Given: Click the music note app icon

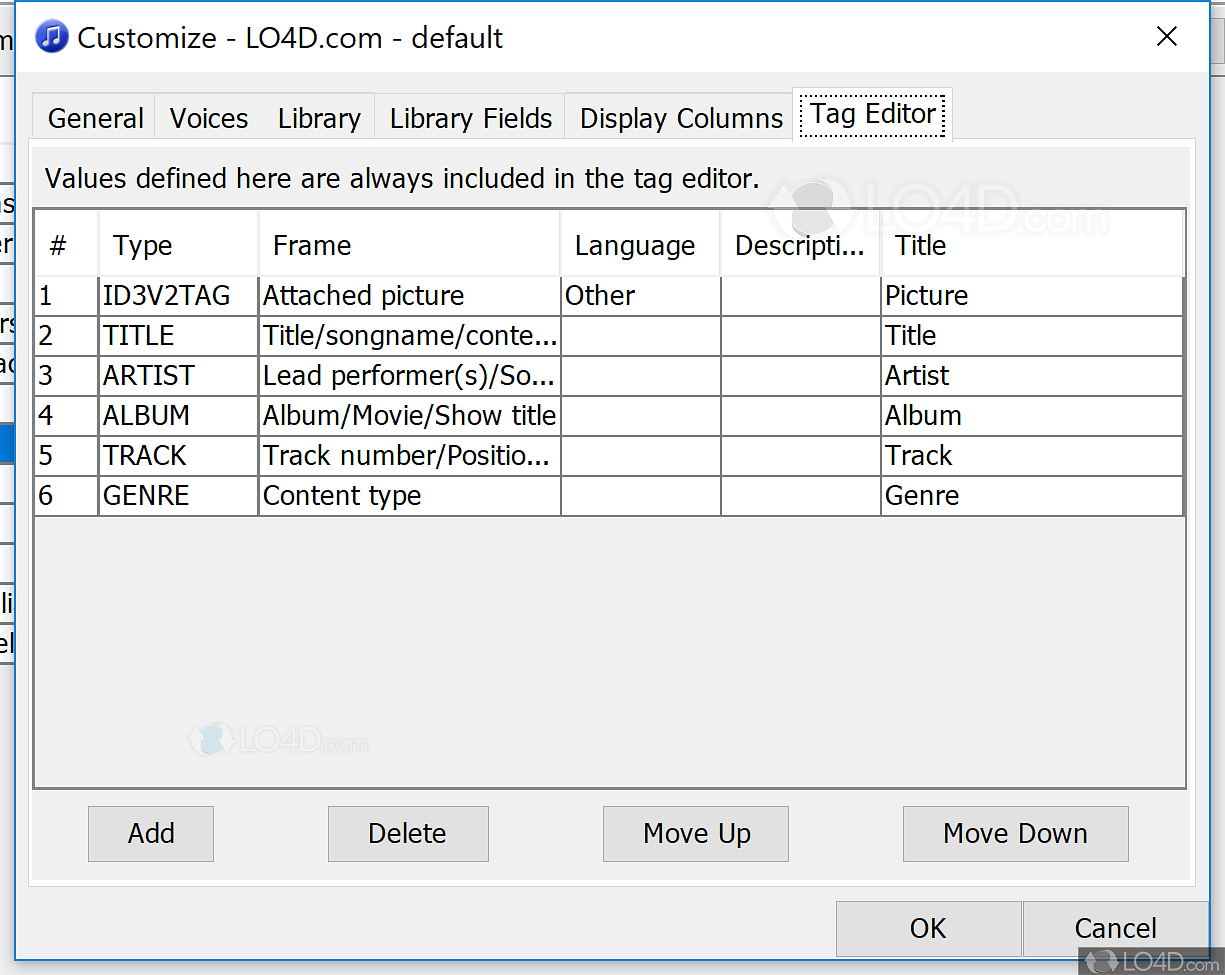Looking at the screenshot, I should coord(51,38).
